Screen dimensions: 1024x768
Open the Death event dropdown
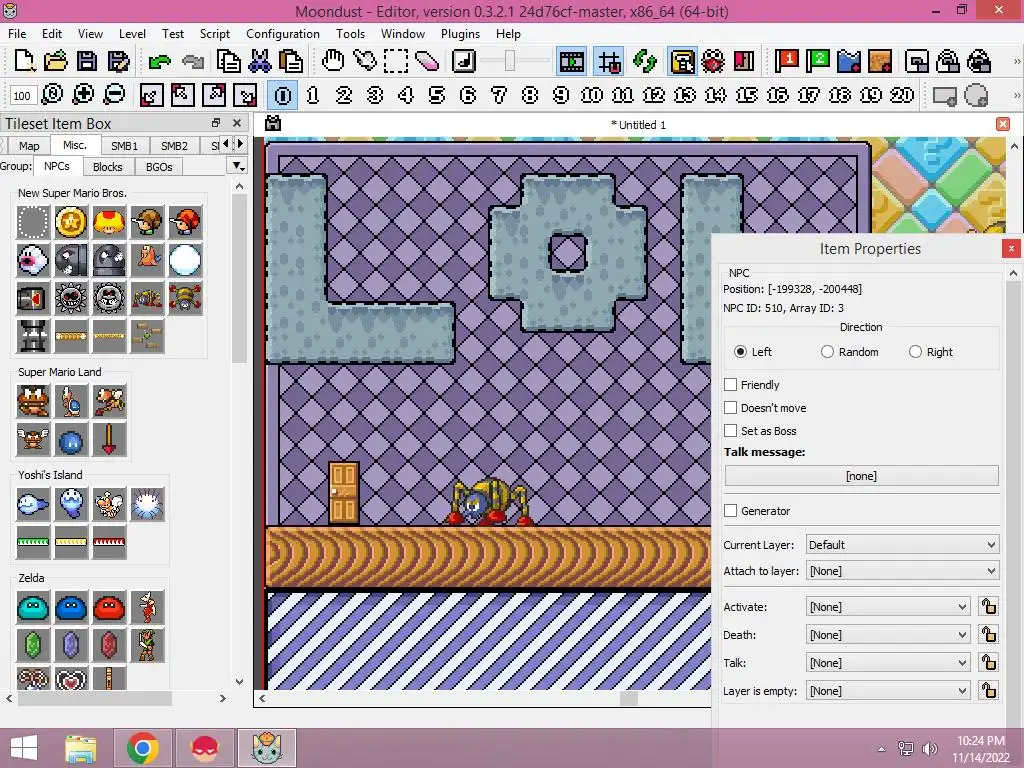pos(888,635)
